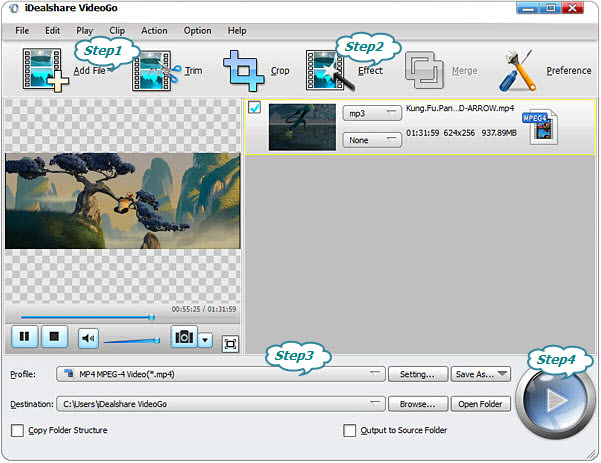601x463 pixels.
Task: Open the Save As dropdown arrow
Action: pyautogui.click(x=502, y=374)
